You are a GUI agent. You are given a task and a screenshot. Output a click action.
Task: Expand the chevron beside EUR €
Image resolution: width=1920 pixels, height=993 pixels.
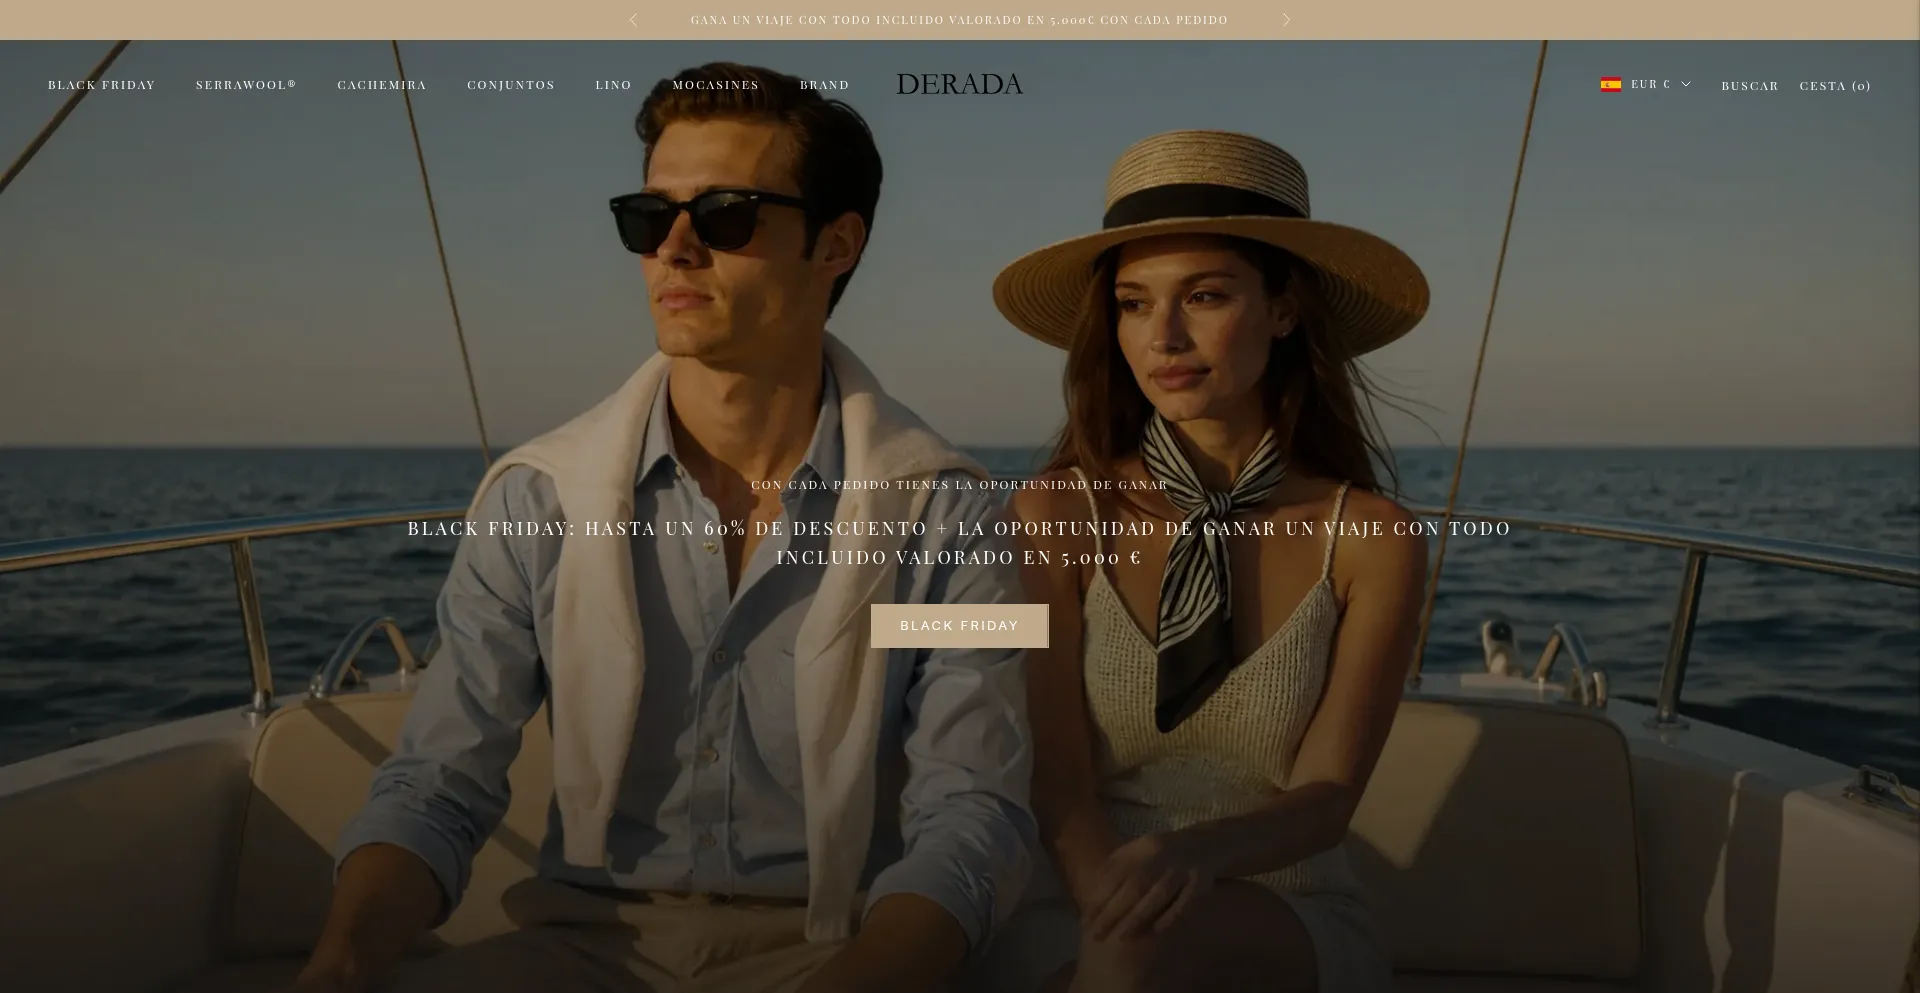click(1686, 85)
